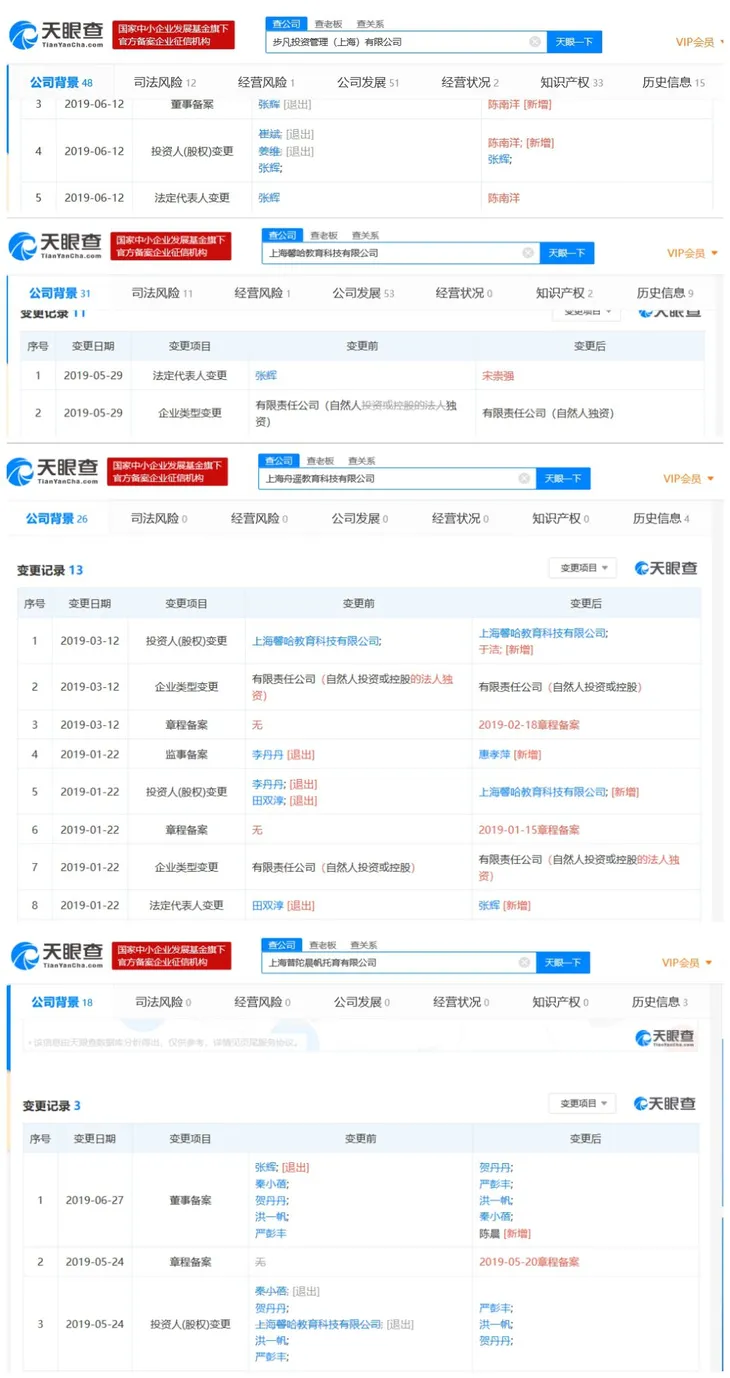Open 上海馨哈教育科技有限公司 marked 退出 on 2019-05-24
Screen dimensions: 730x1378
tap(319, 1324)
